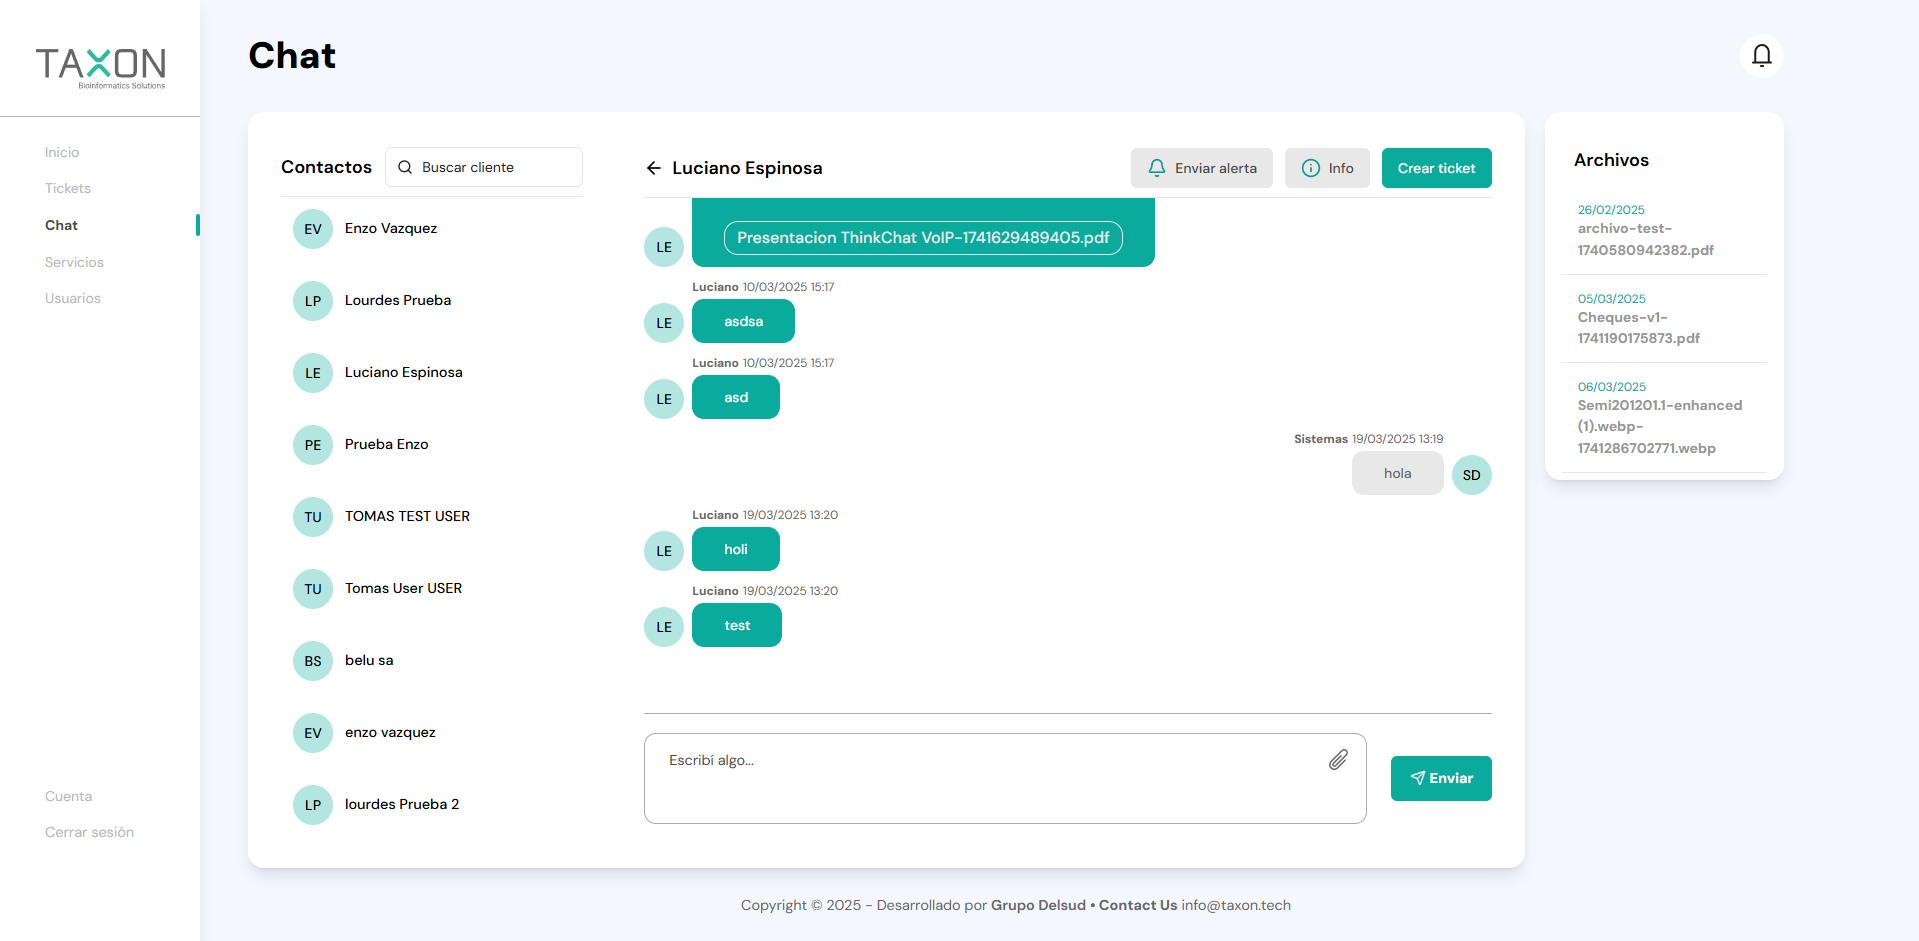Select Enzo Vazquez EV avatar
Viewport: 1919px width, 941px height.
click(x=312, y=229)
